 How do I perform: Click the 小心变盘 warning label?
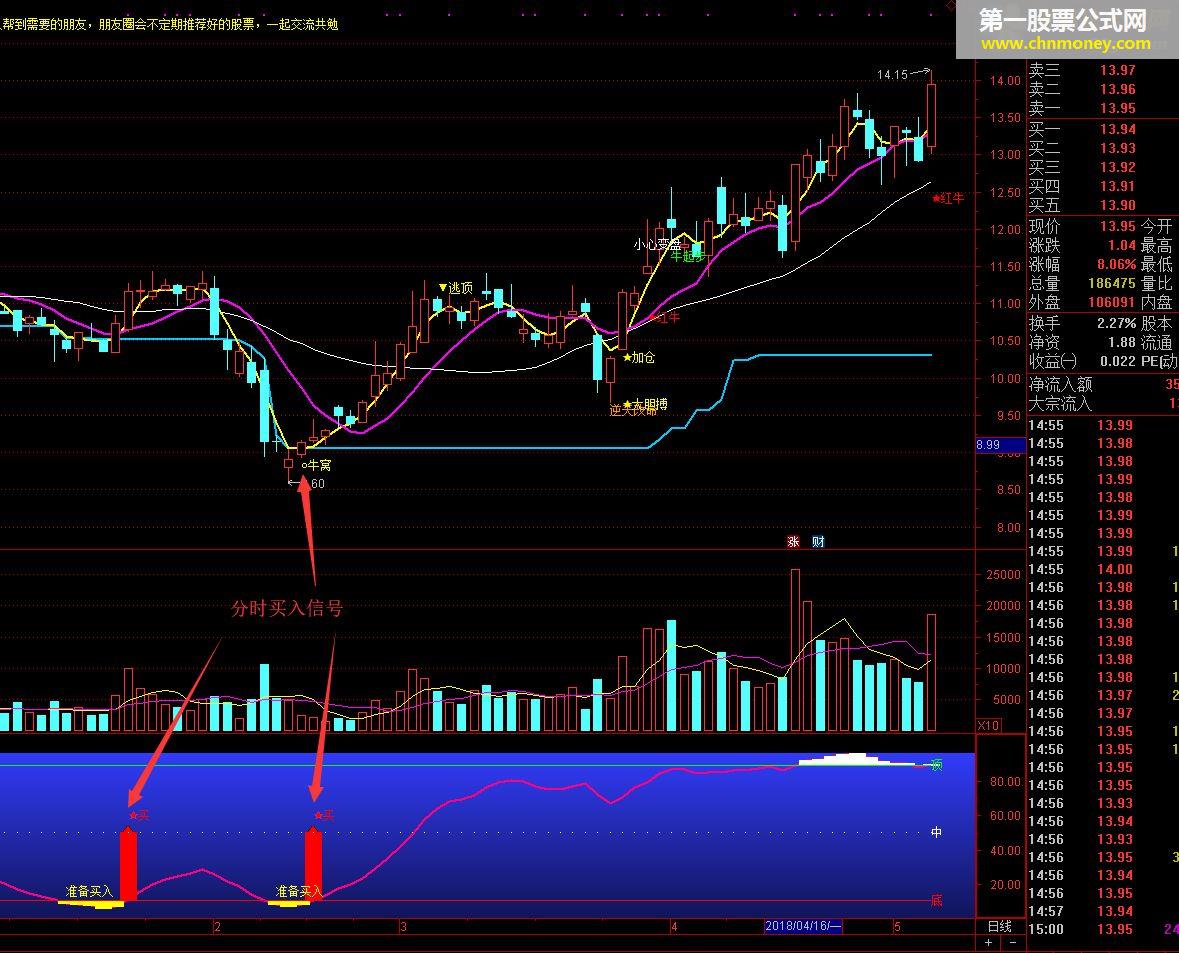point(656,244)
